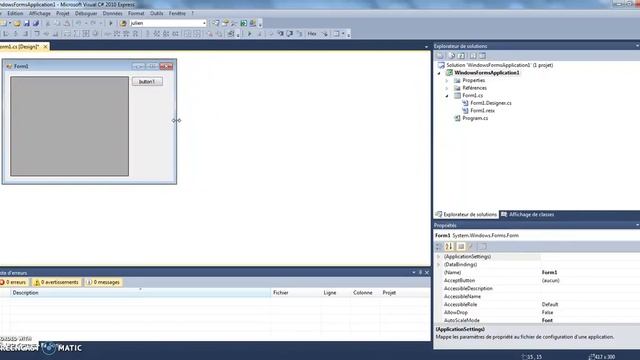Select Form1.resx file
Screen dimensions: 640x360
point(482,111)
